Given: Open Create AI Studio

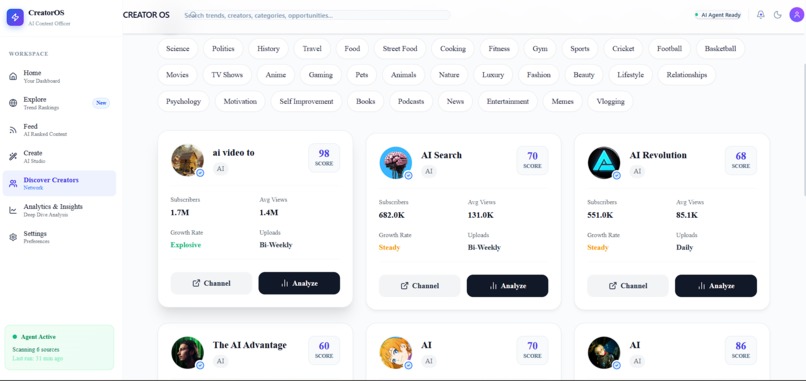Looking at the screenshot, I should (x=59, y=157).
